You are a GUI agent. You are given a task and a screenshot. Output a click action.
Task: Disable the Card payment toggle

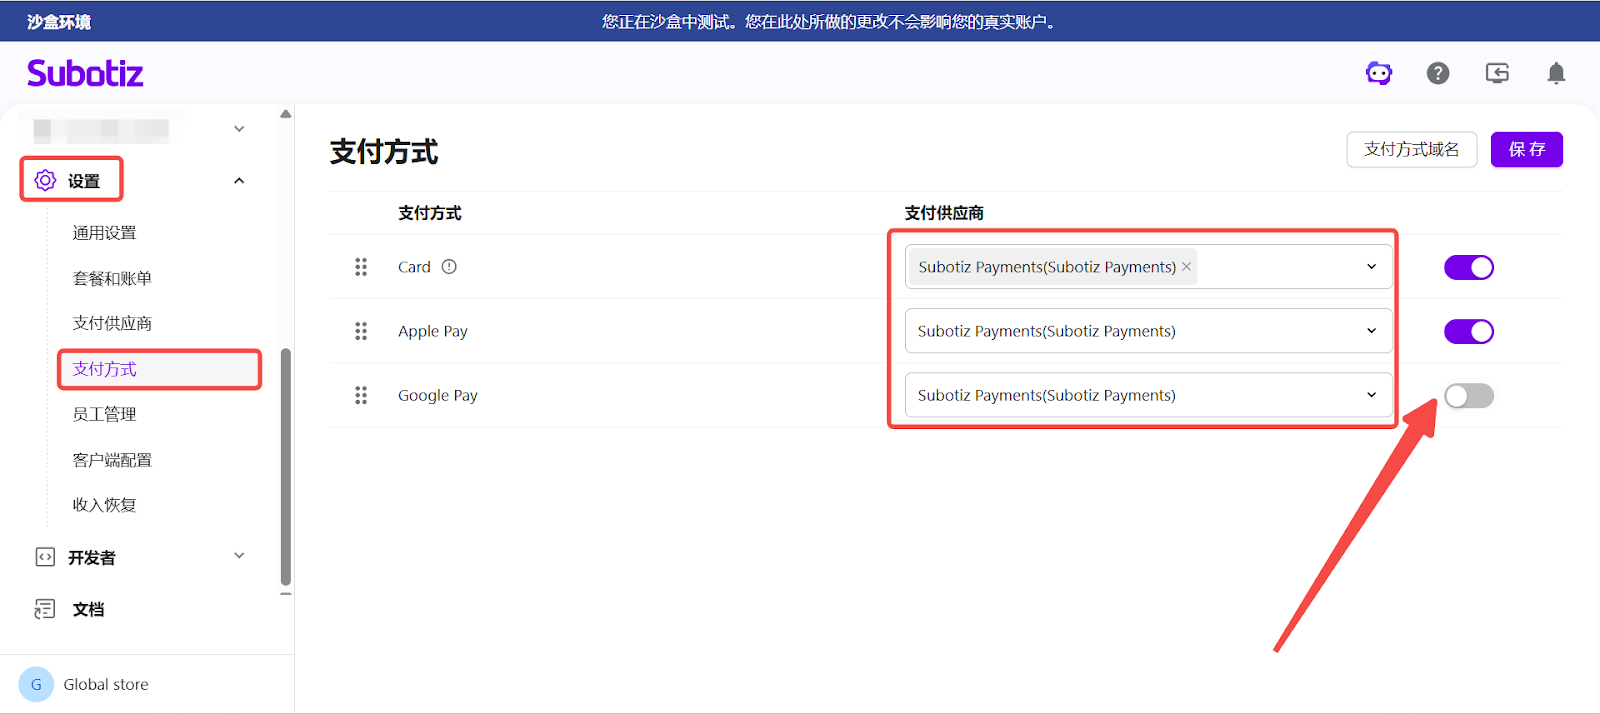pos(1468,267)
